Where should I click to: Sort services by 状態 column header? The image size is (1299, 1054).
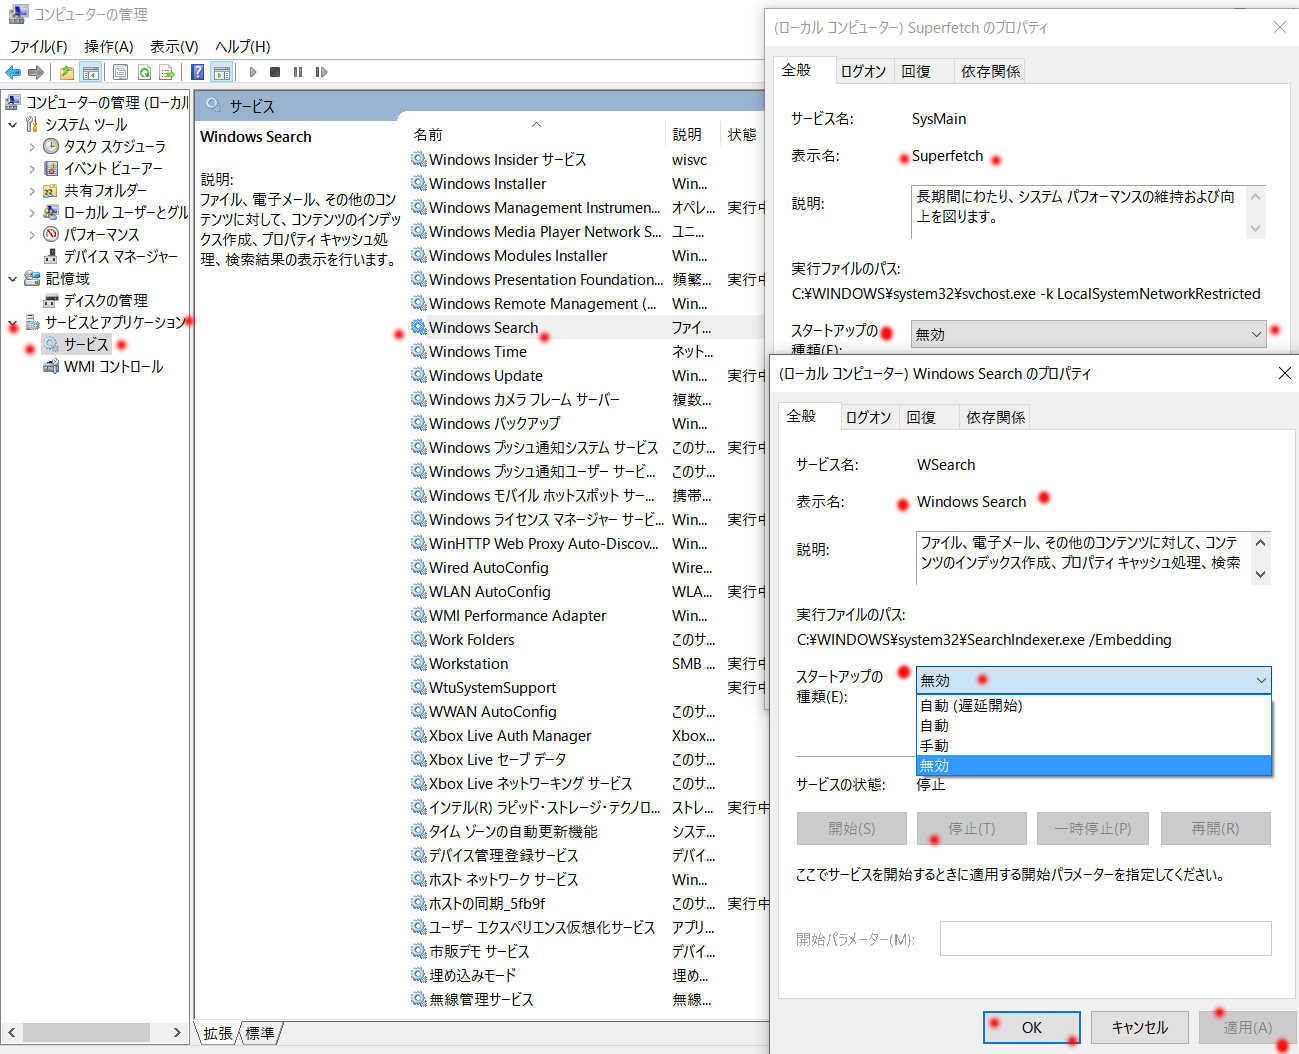tap(744, 134)
